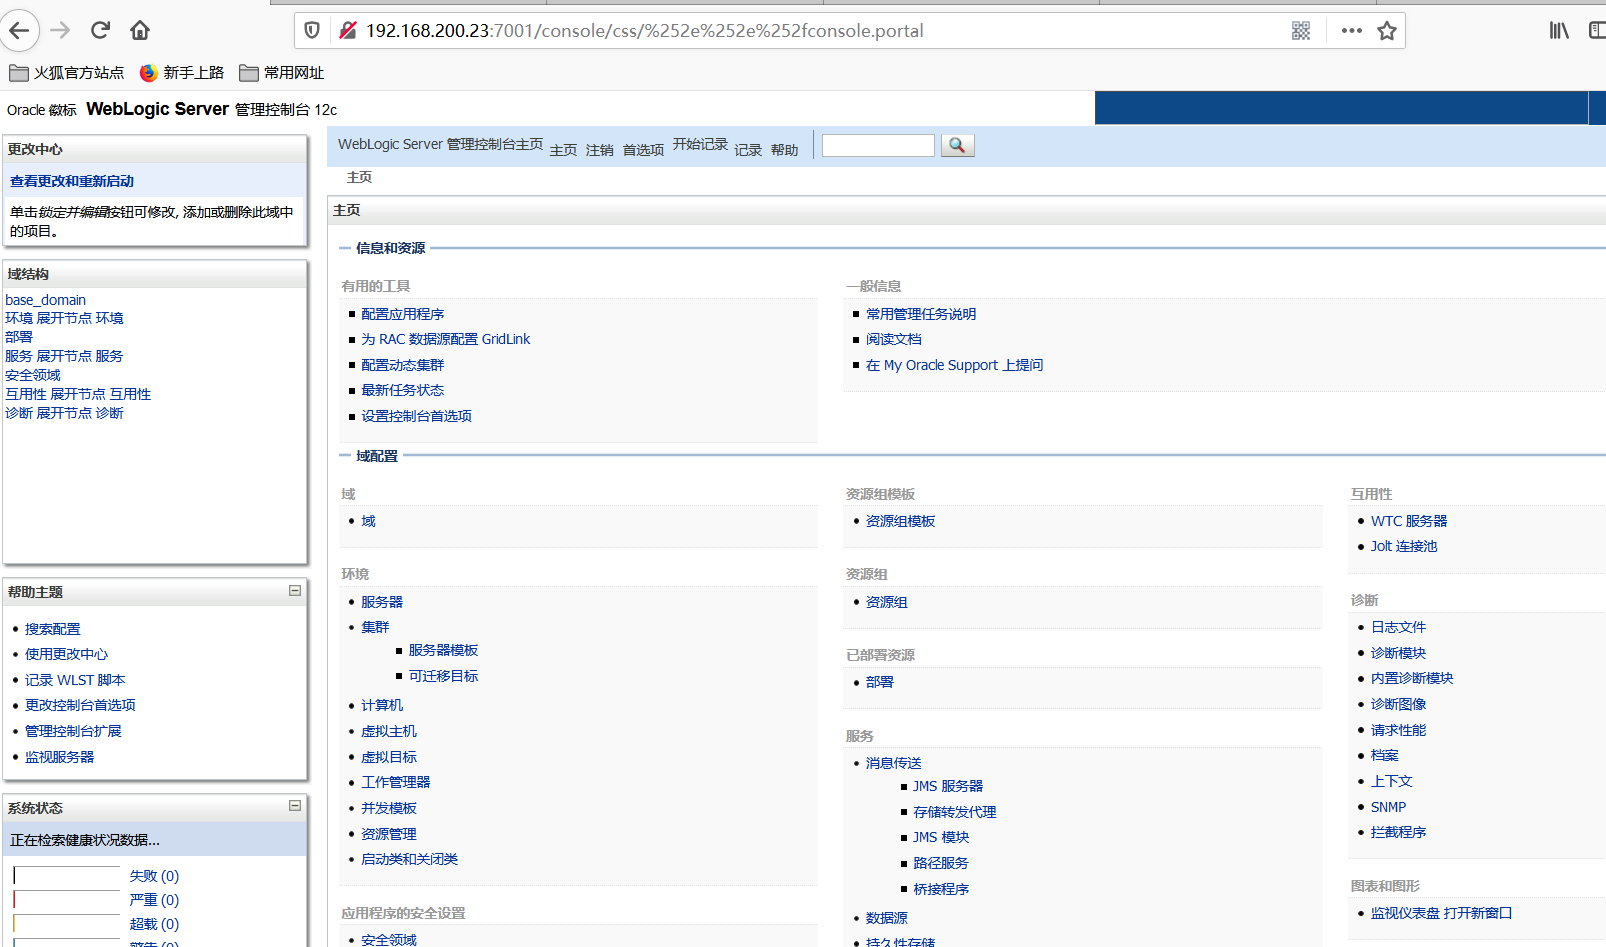Open Jolt 连接池 link
The image size is (1606, 947).
(x=1404, y=546)
